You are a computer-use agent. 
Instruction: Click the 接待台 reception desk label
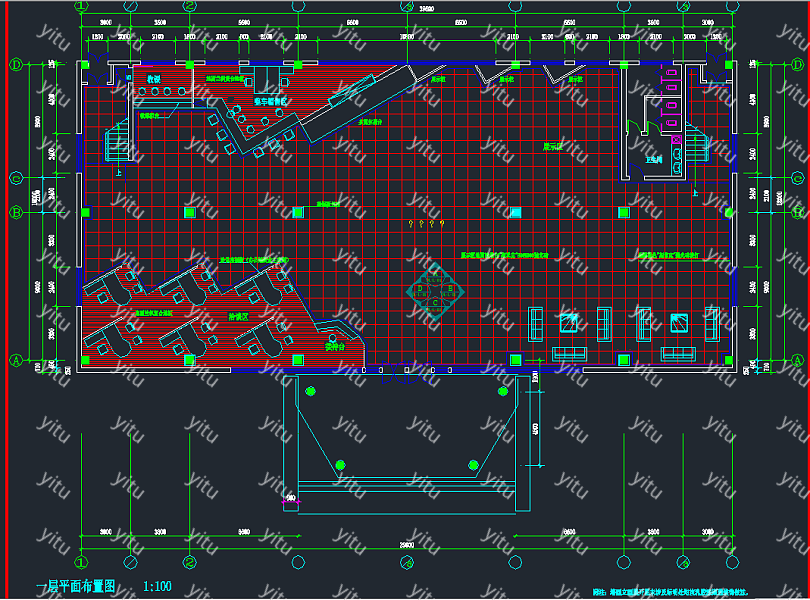click(334, 347)
